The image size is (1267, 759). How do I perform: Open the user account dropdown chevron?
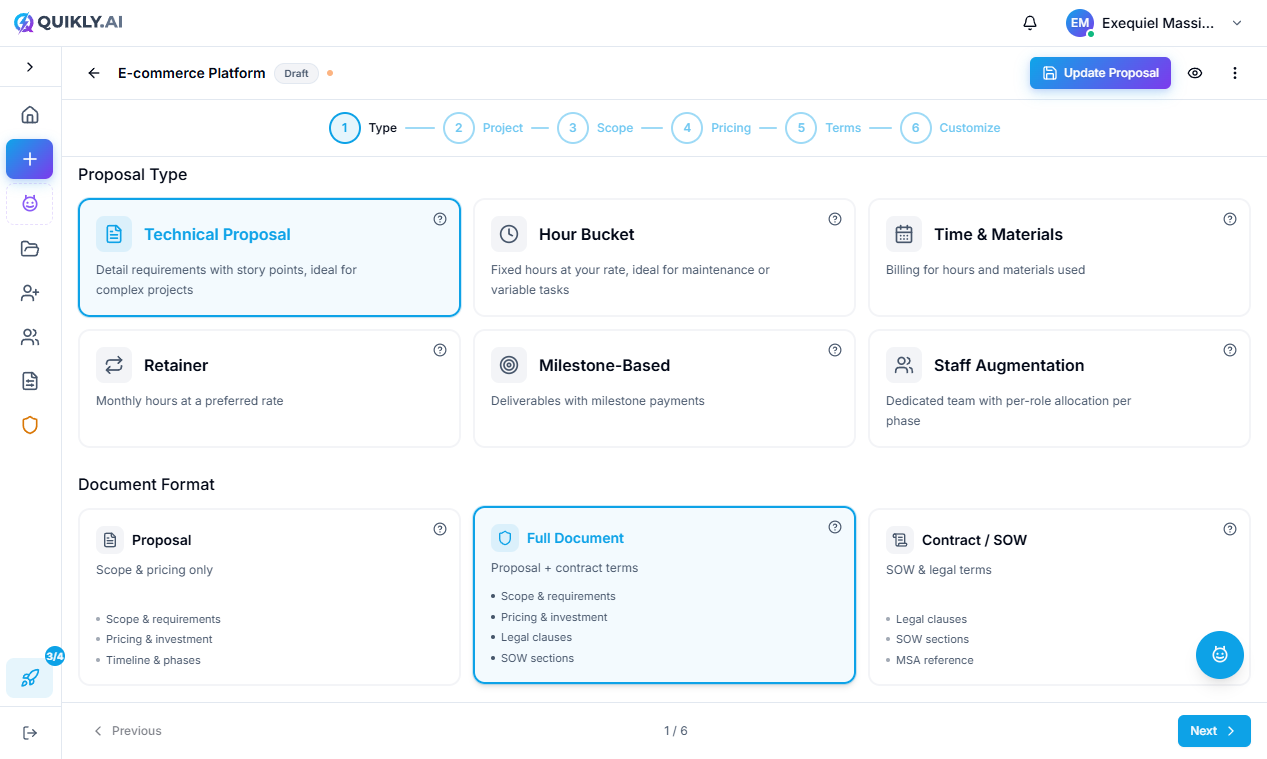pyautogui.click(x=1237, y=23)
